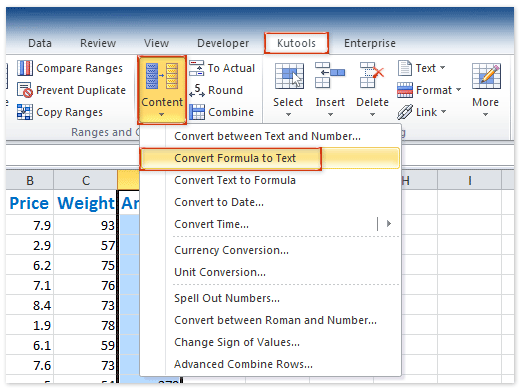The image size is (520, 390).
Task: Click the Link tools chain icon
Action: tap(405, 112)
